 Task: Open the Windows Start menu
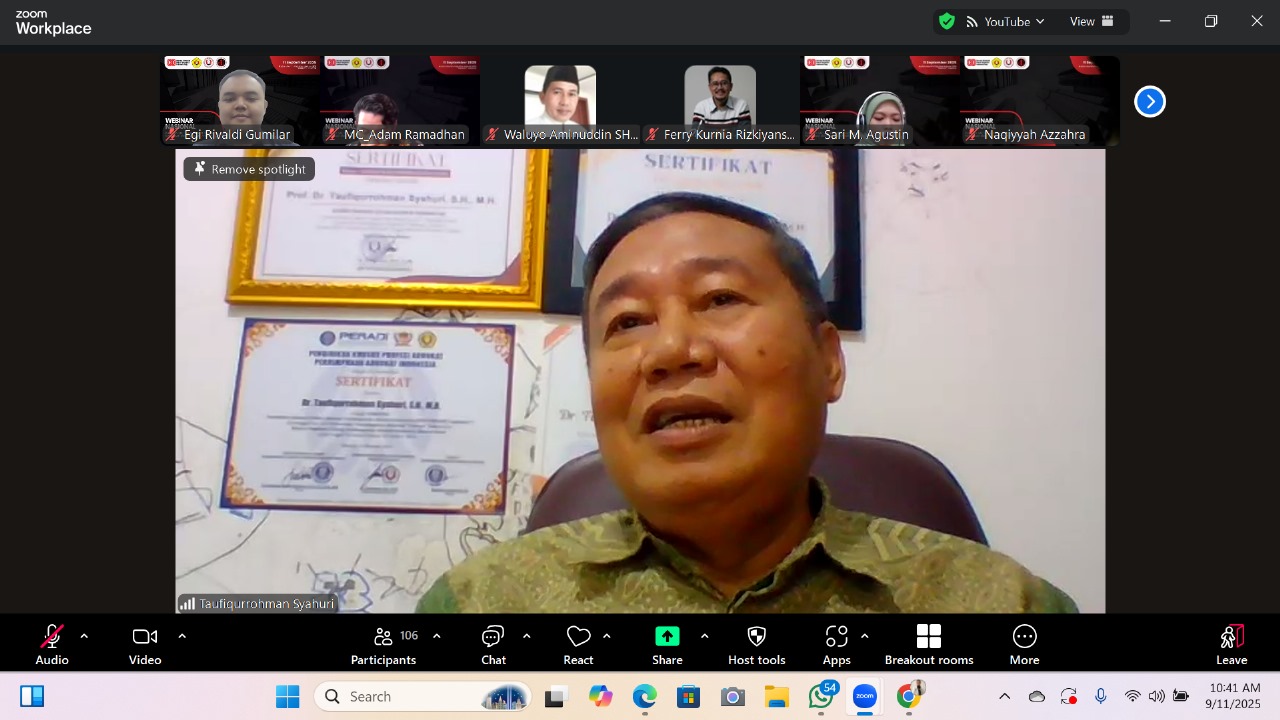click(x=287, y=696)
